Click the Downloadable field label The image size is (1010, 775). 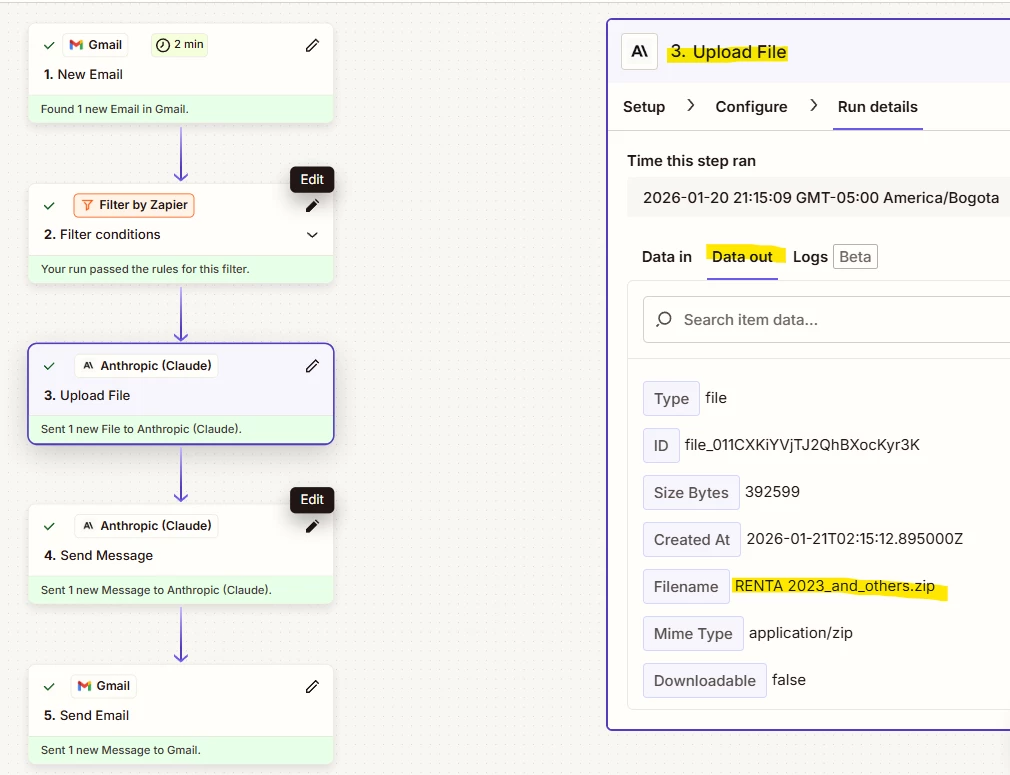tap(705, 681)
